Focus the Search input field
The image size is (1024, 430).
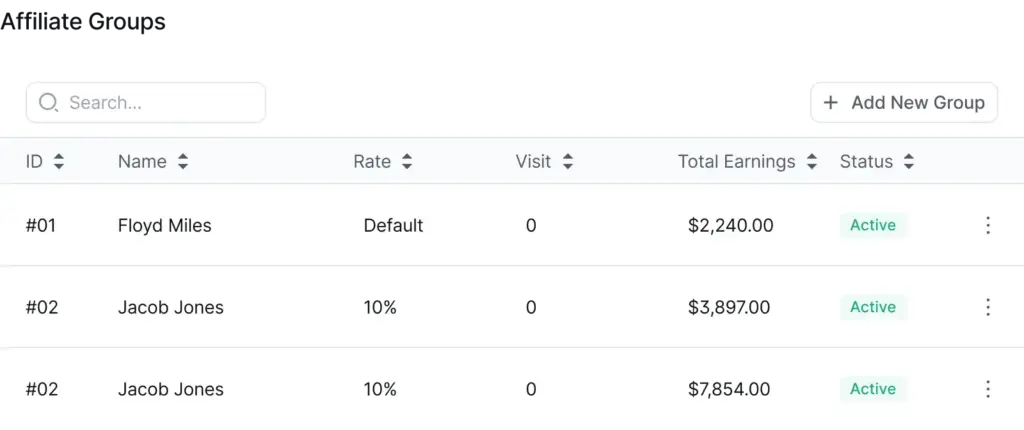[x=146, y=103]
